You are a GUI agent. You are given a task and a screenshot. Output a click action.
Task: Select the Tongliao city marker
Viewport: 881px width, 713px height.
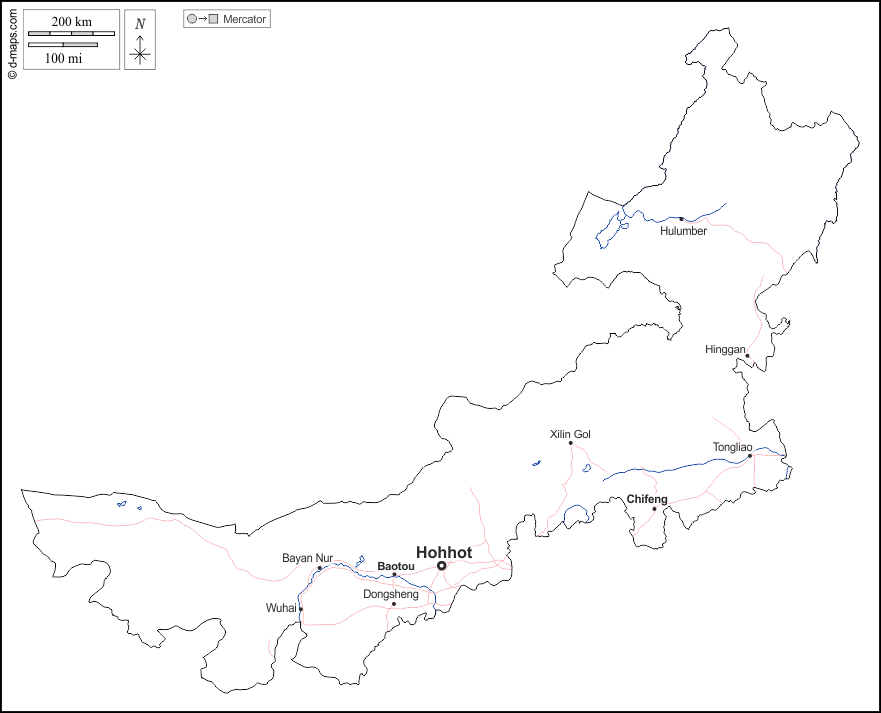[x=750, y=456]
